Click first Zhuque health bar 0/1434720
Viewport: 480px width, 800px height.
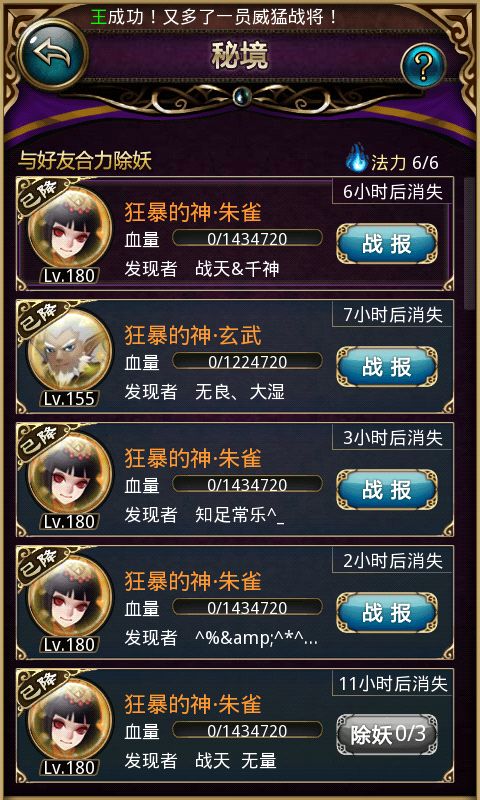click(x=247, y=238)
